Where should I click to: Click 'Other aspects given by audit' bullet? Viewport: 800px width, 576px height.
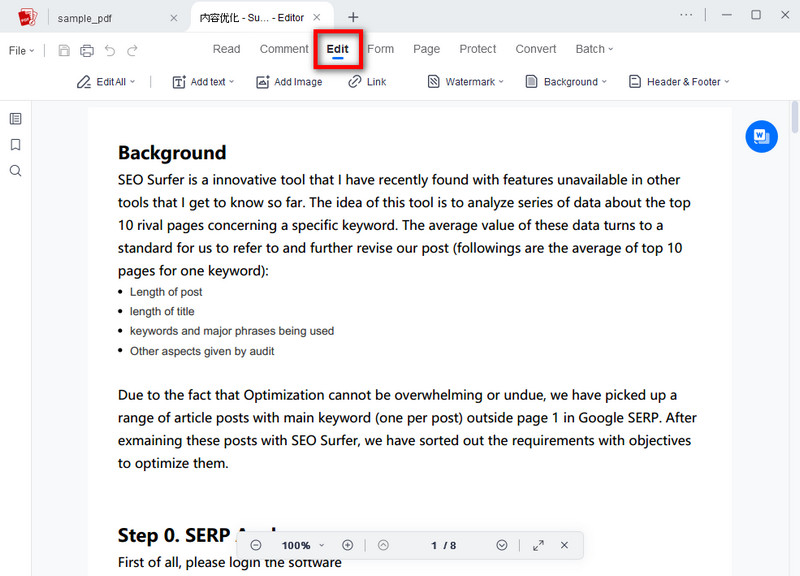pos(202,351)
